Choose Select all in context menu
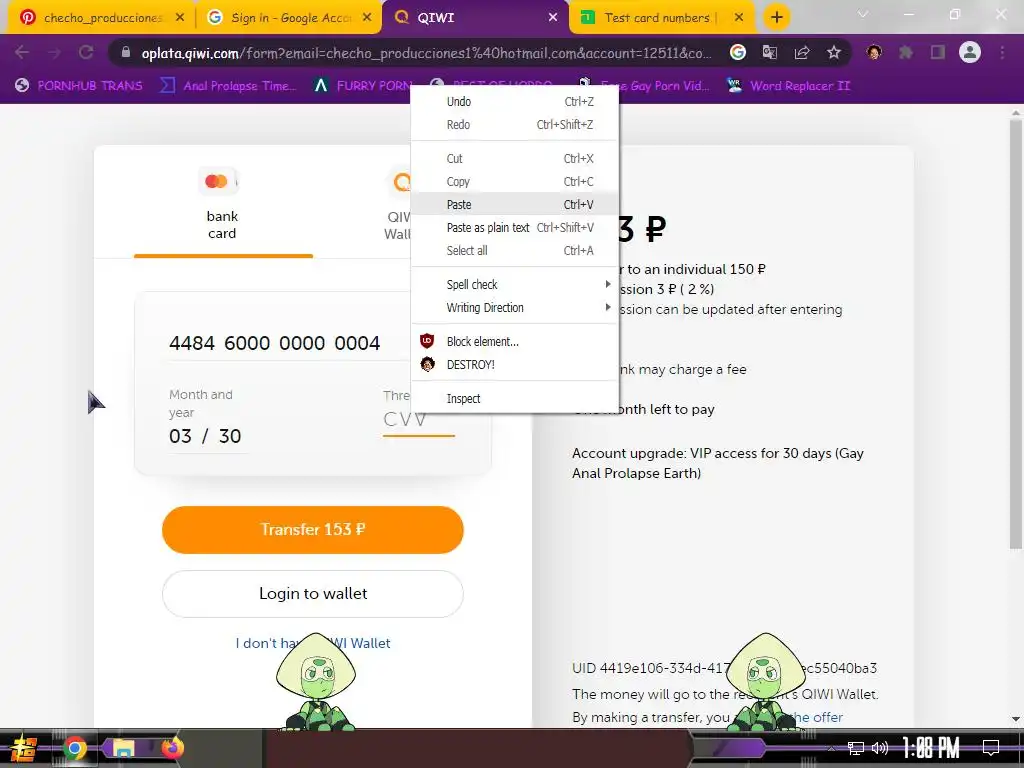1024x768 pixels. point(515,250)
